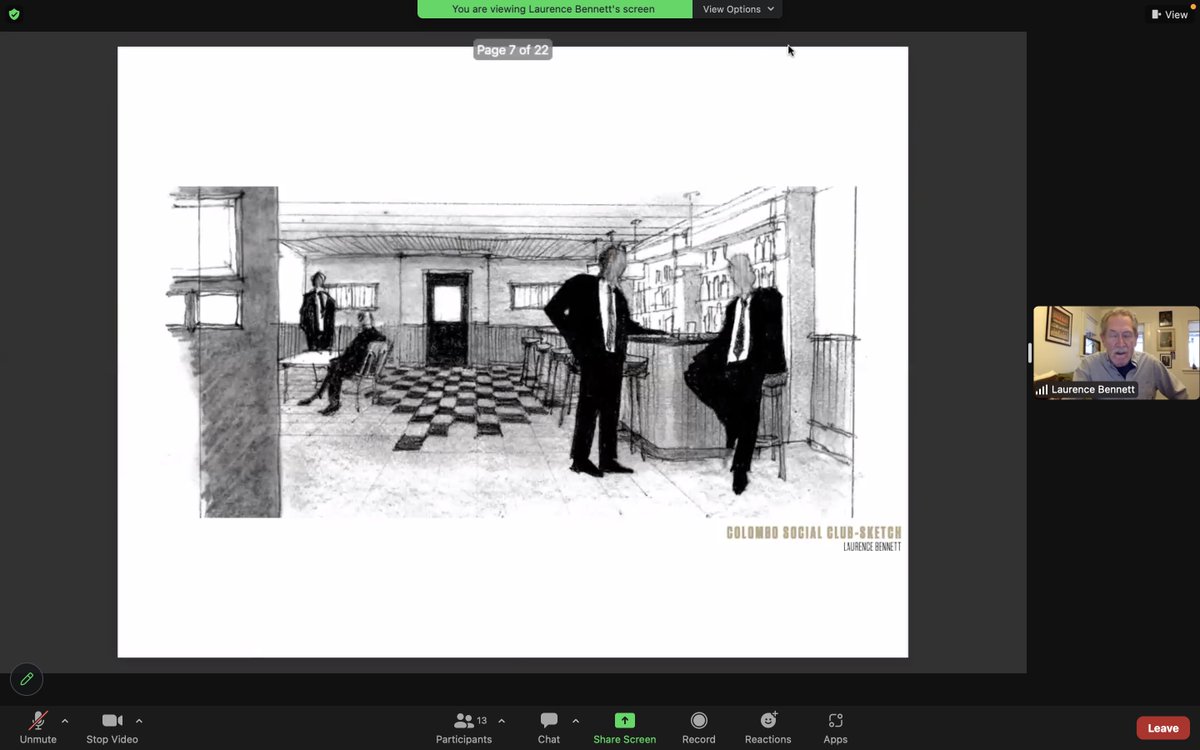
Task: Click the green encryption shield icon
Action: tap(14, 14)
